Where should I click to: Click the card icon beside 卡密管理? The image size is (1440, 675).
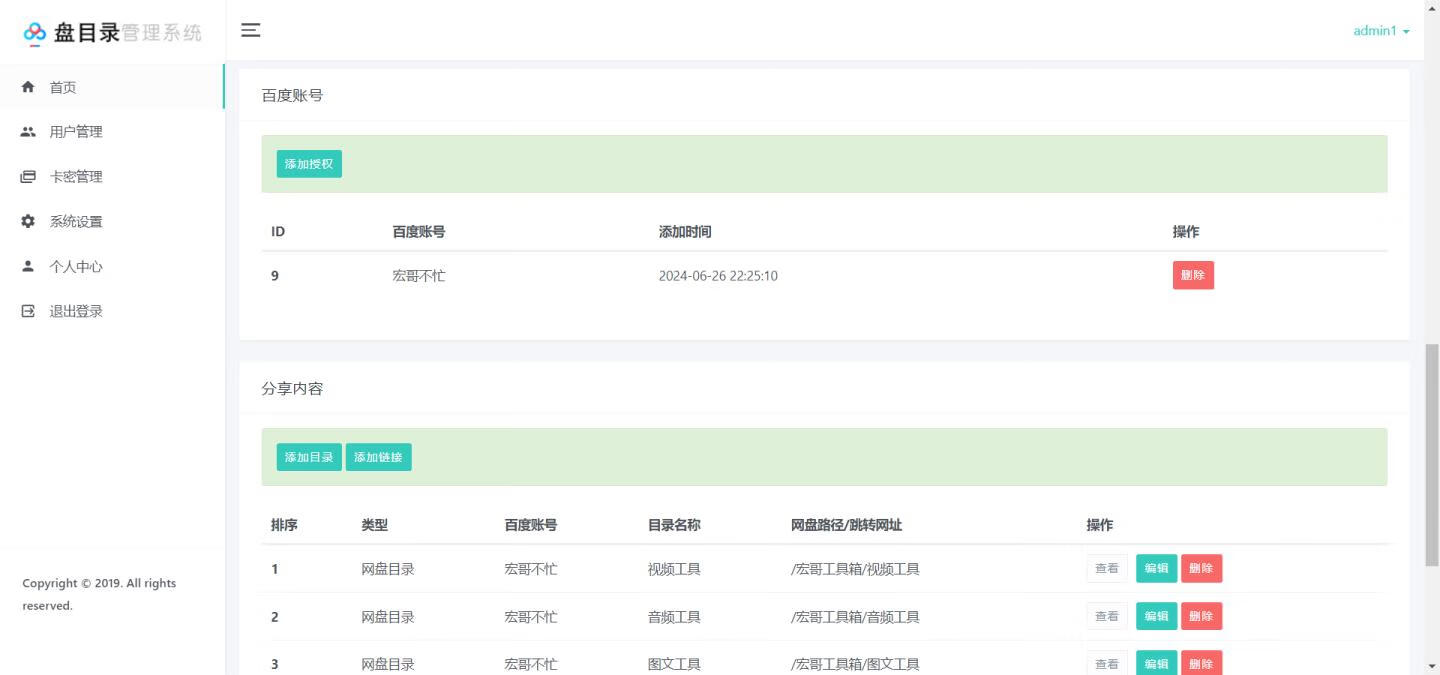(x=28, y=176)
